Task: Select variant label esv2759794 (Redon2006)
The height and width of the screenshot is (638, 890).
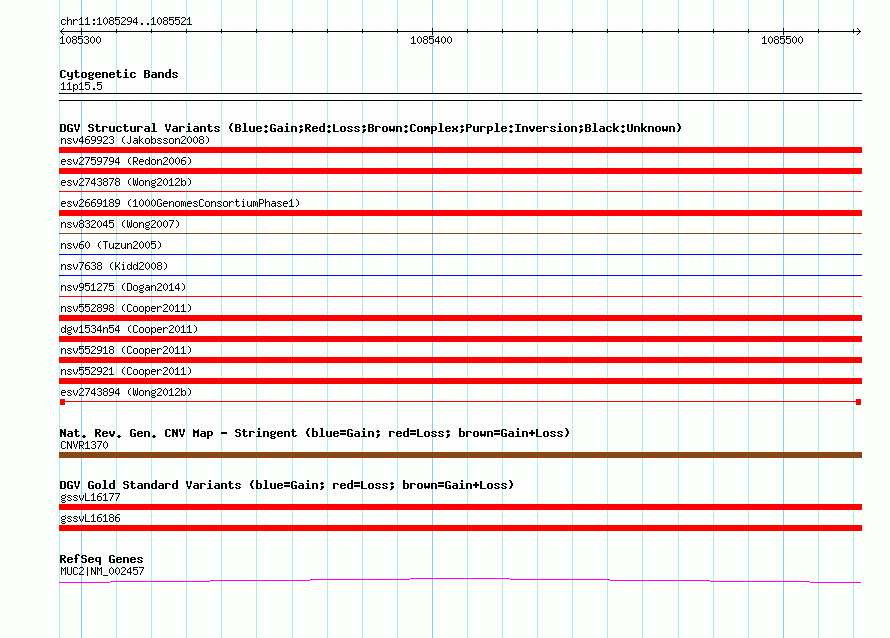Action: click(126, 161)
